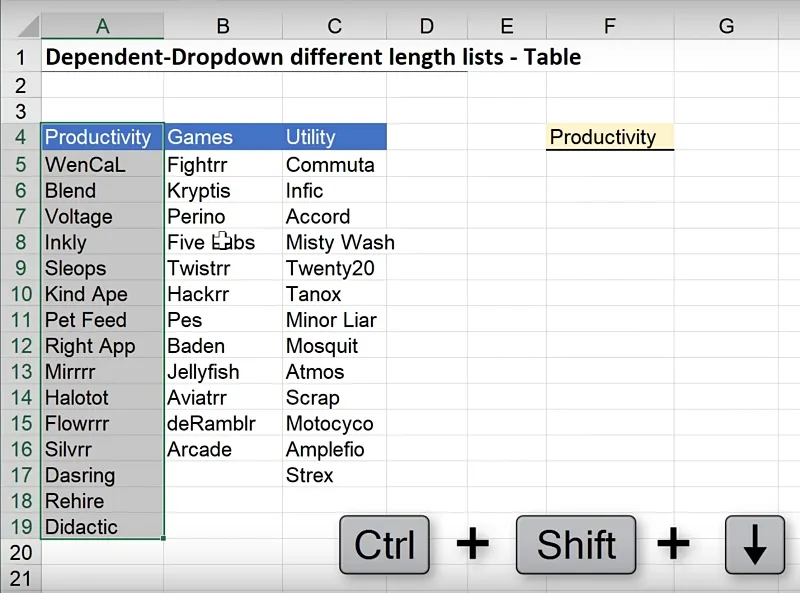Viewport: 800px width, 593px height.
Task: Click the cell with Jellyfish
Action: [x=222, y=372]
